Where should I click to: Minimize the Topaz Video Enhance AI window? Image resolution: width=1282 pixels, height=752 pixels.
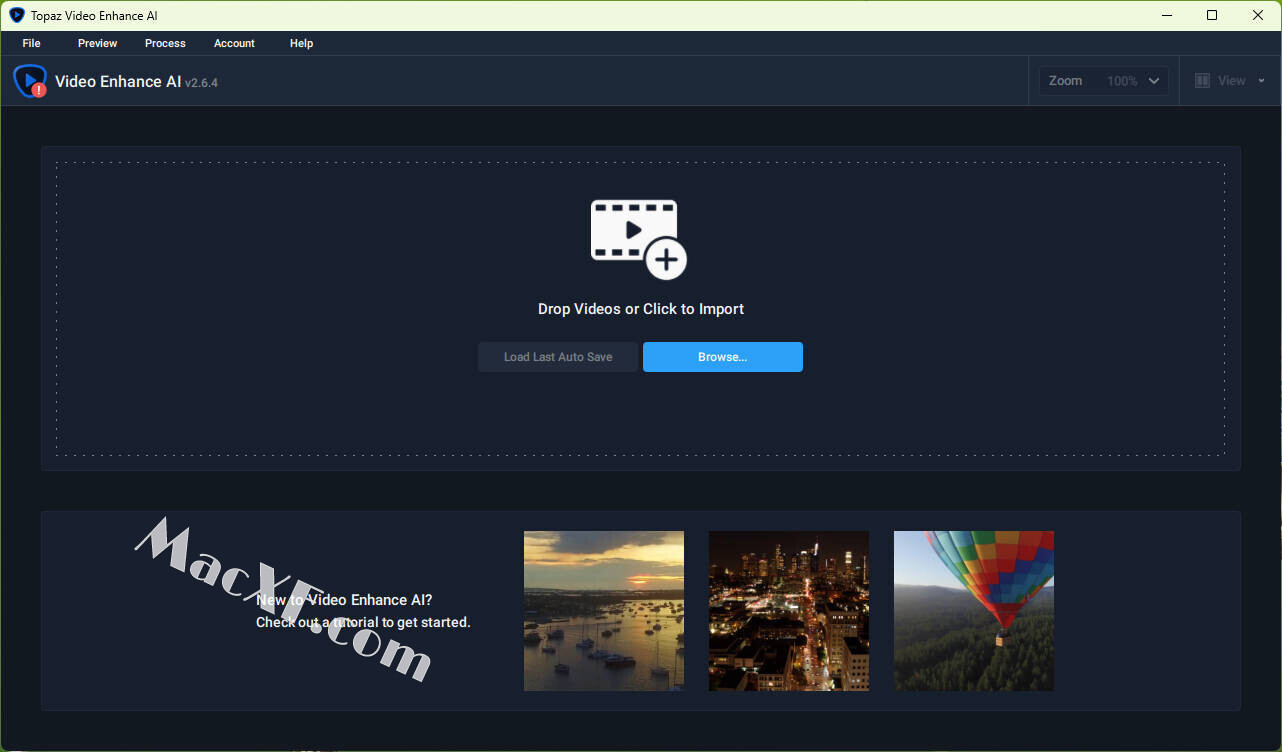(1166, 15)
